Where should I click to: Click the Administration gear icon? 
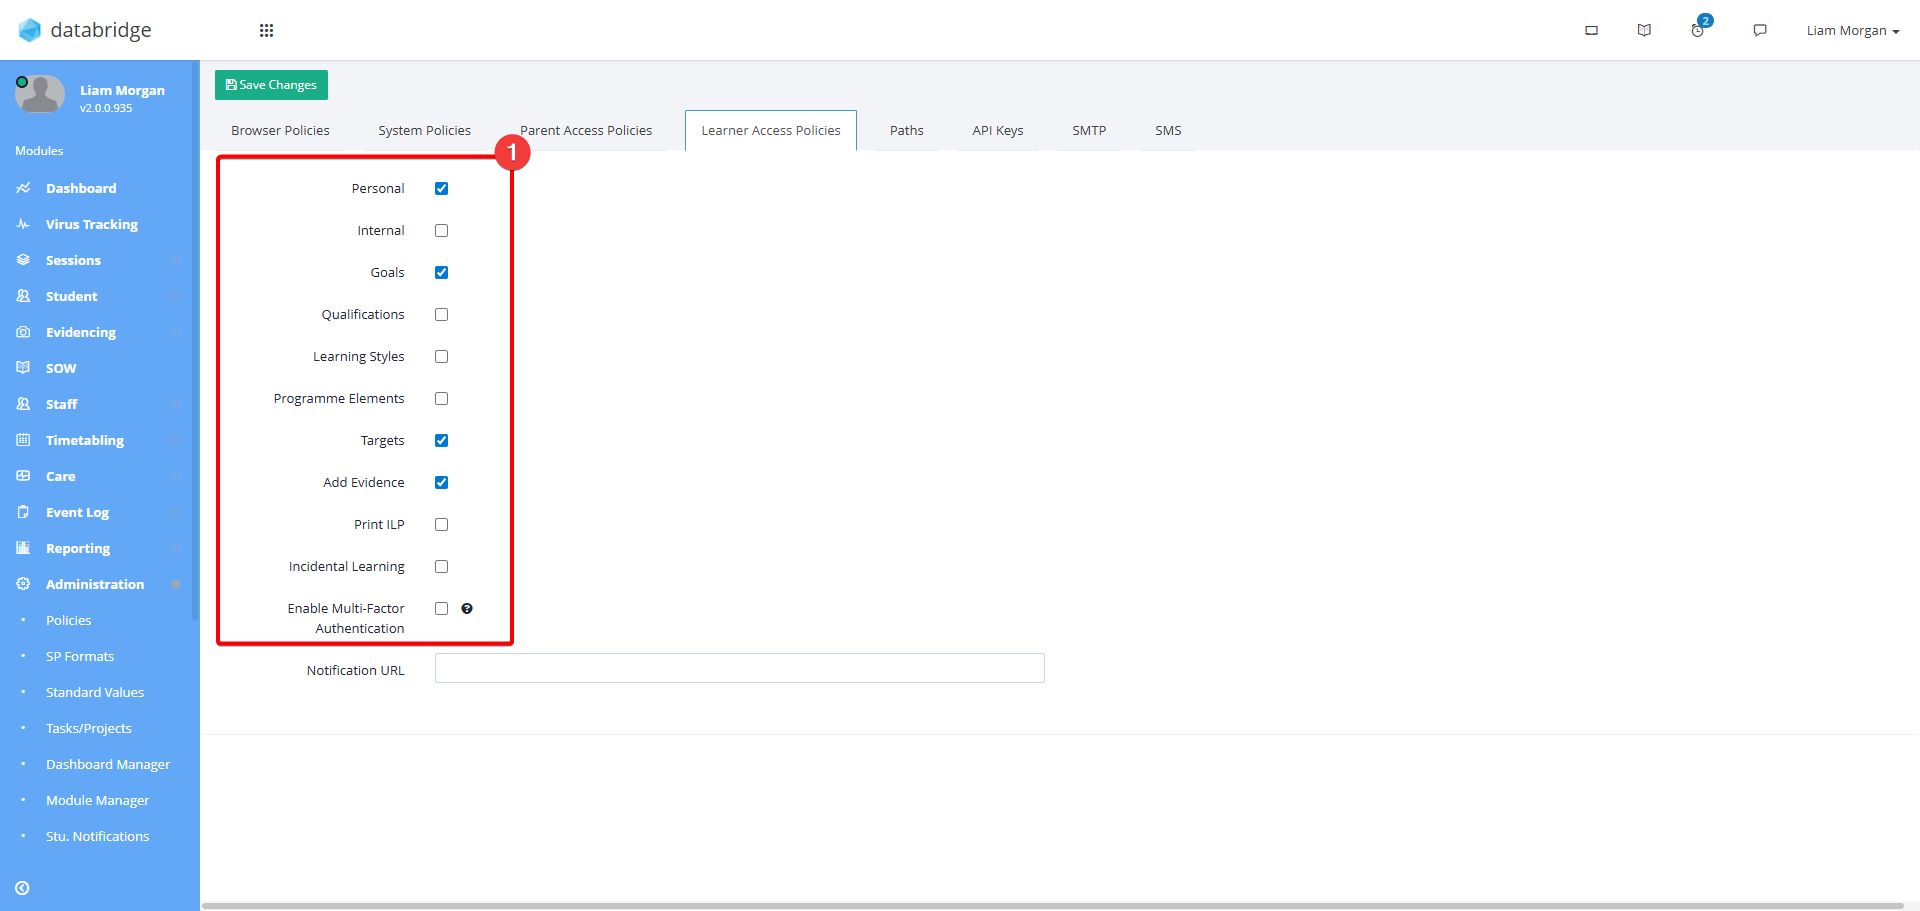(23, 584)
